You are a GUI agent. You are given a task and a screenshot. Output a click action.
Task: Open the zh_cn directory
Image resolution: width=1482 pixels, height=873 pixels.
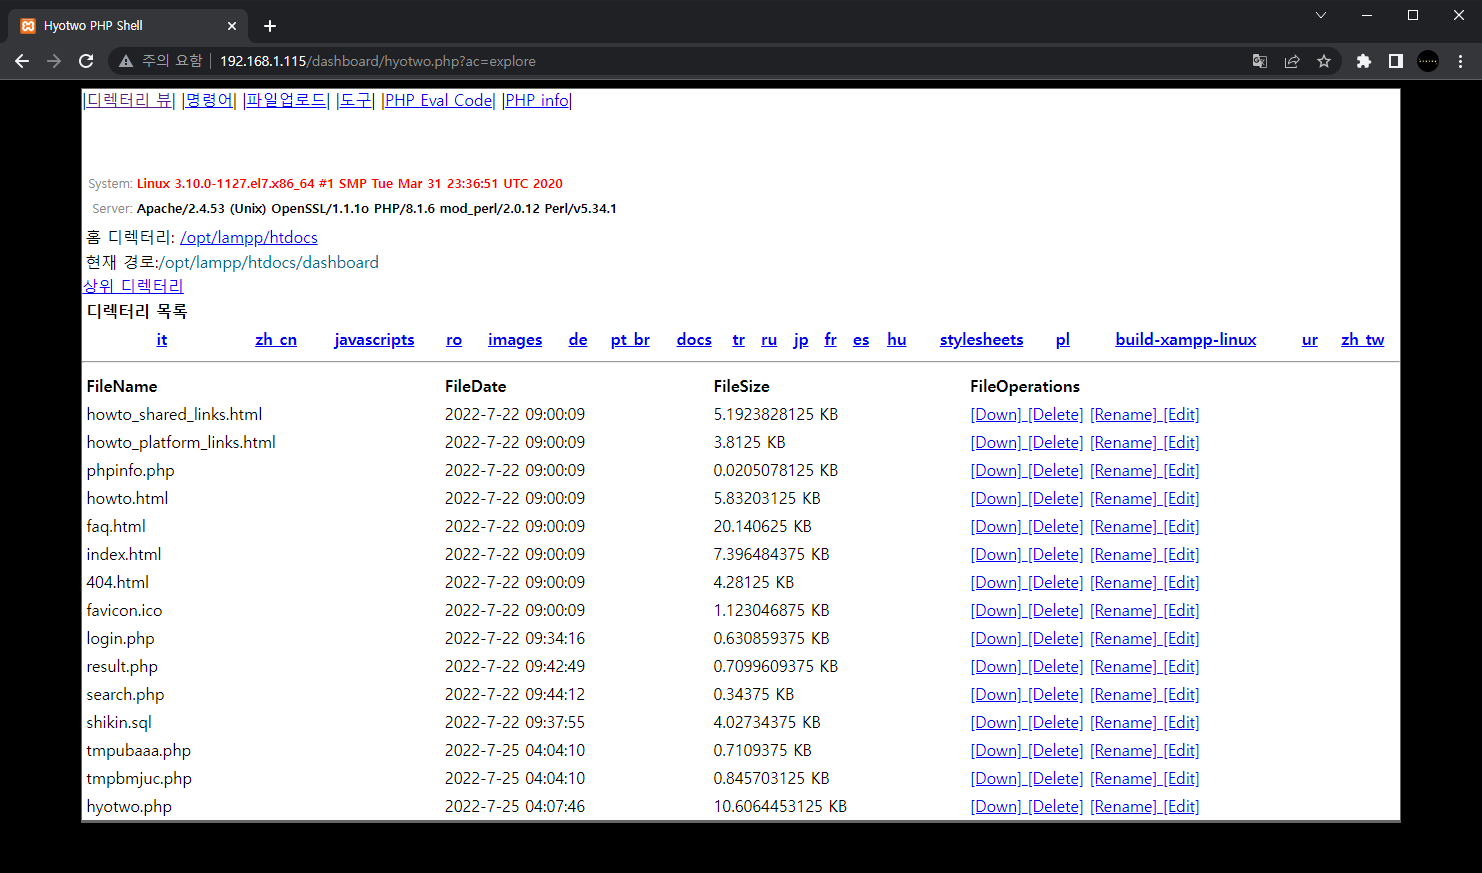coord(276,340)
